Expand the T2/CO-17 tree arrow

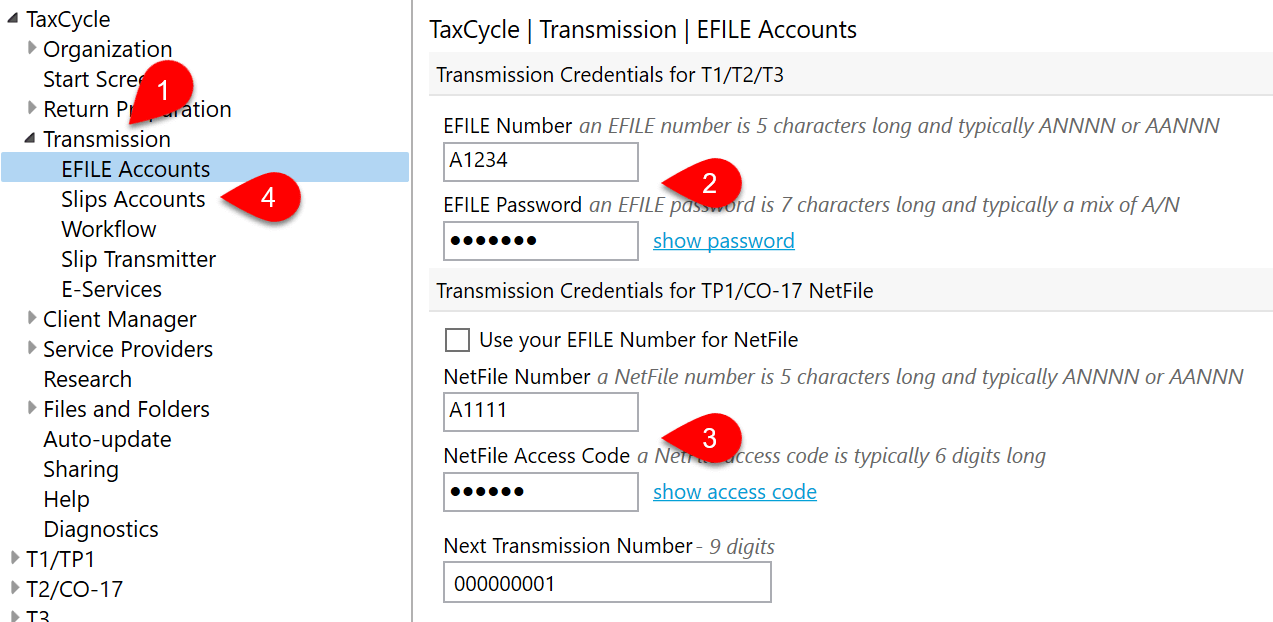(14, 588)
